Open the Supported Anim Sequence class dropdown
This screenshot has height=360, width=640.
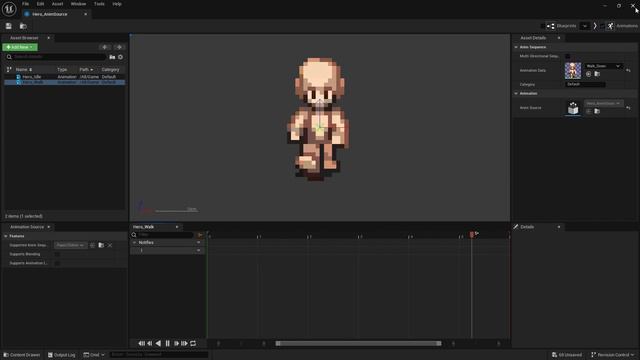[x=70, y=245]
